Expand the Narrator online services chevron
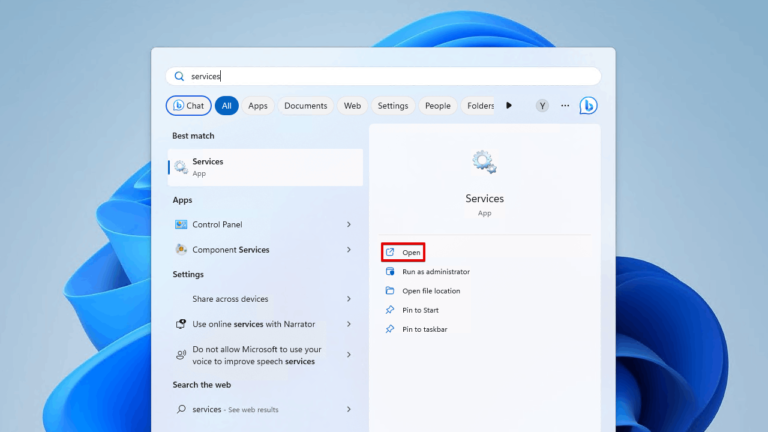Viewport: 768px width, 432px height. pos(349,324)
